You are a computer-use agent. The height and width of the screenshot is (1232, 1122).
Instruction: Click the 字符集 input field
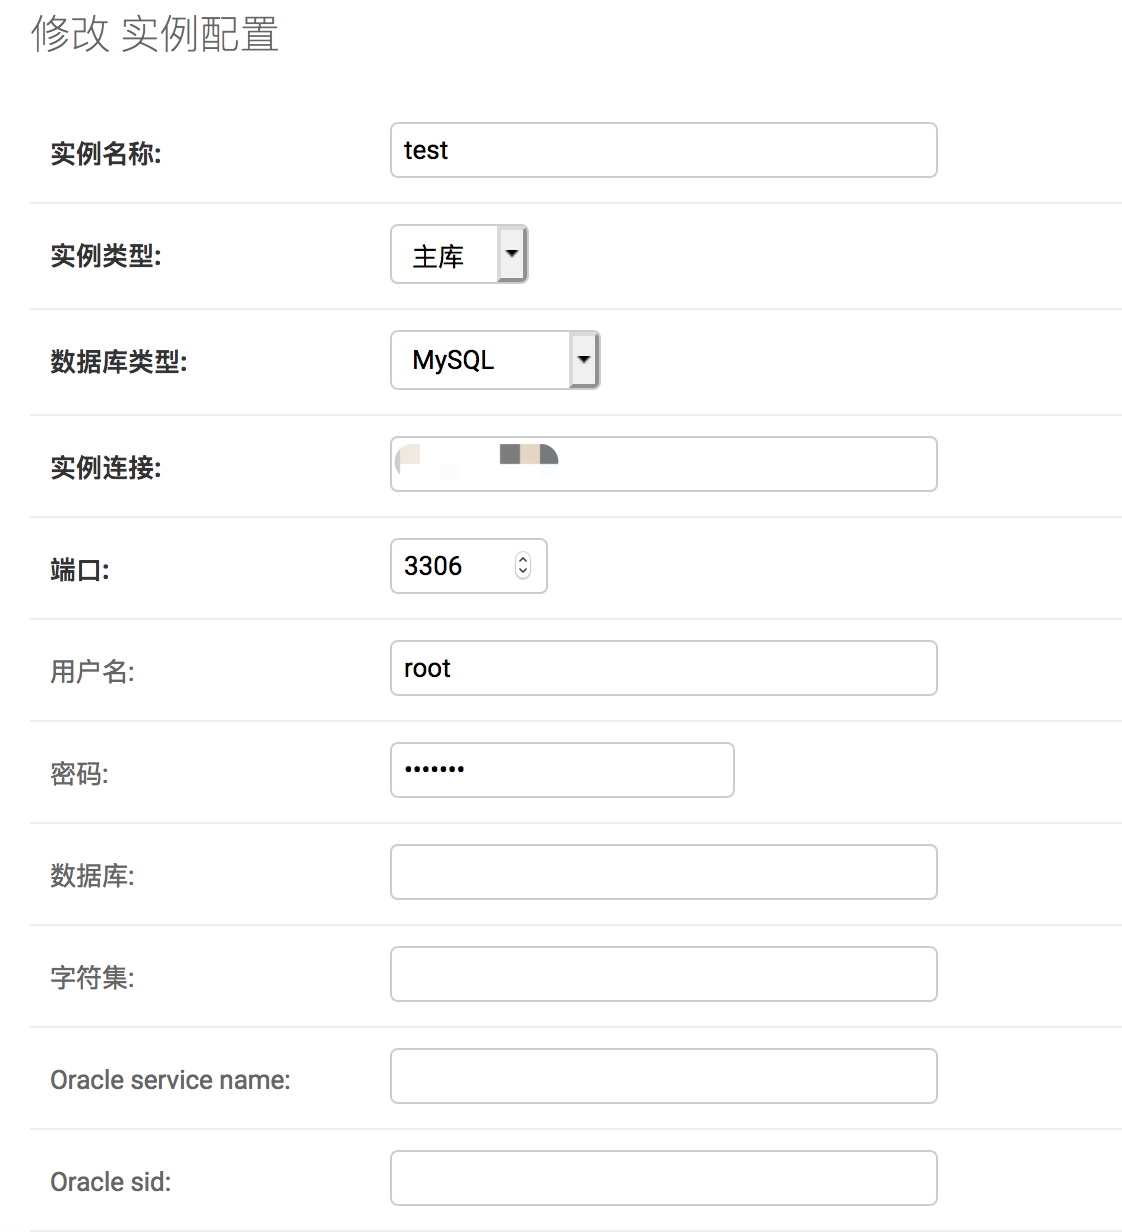click(663, 974)
